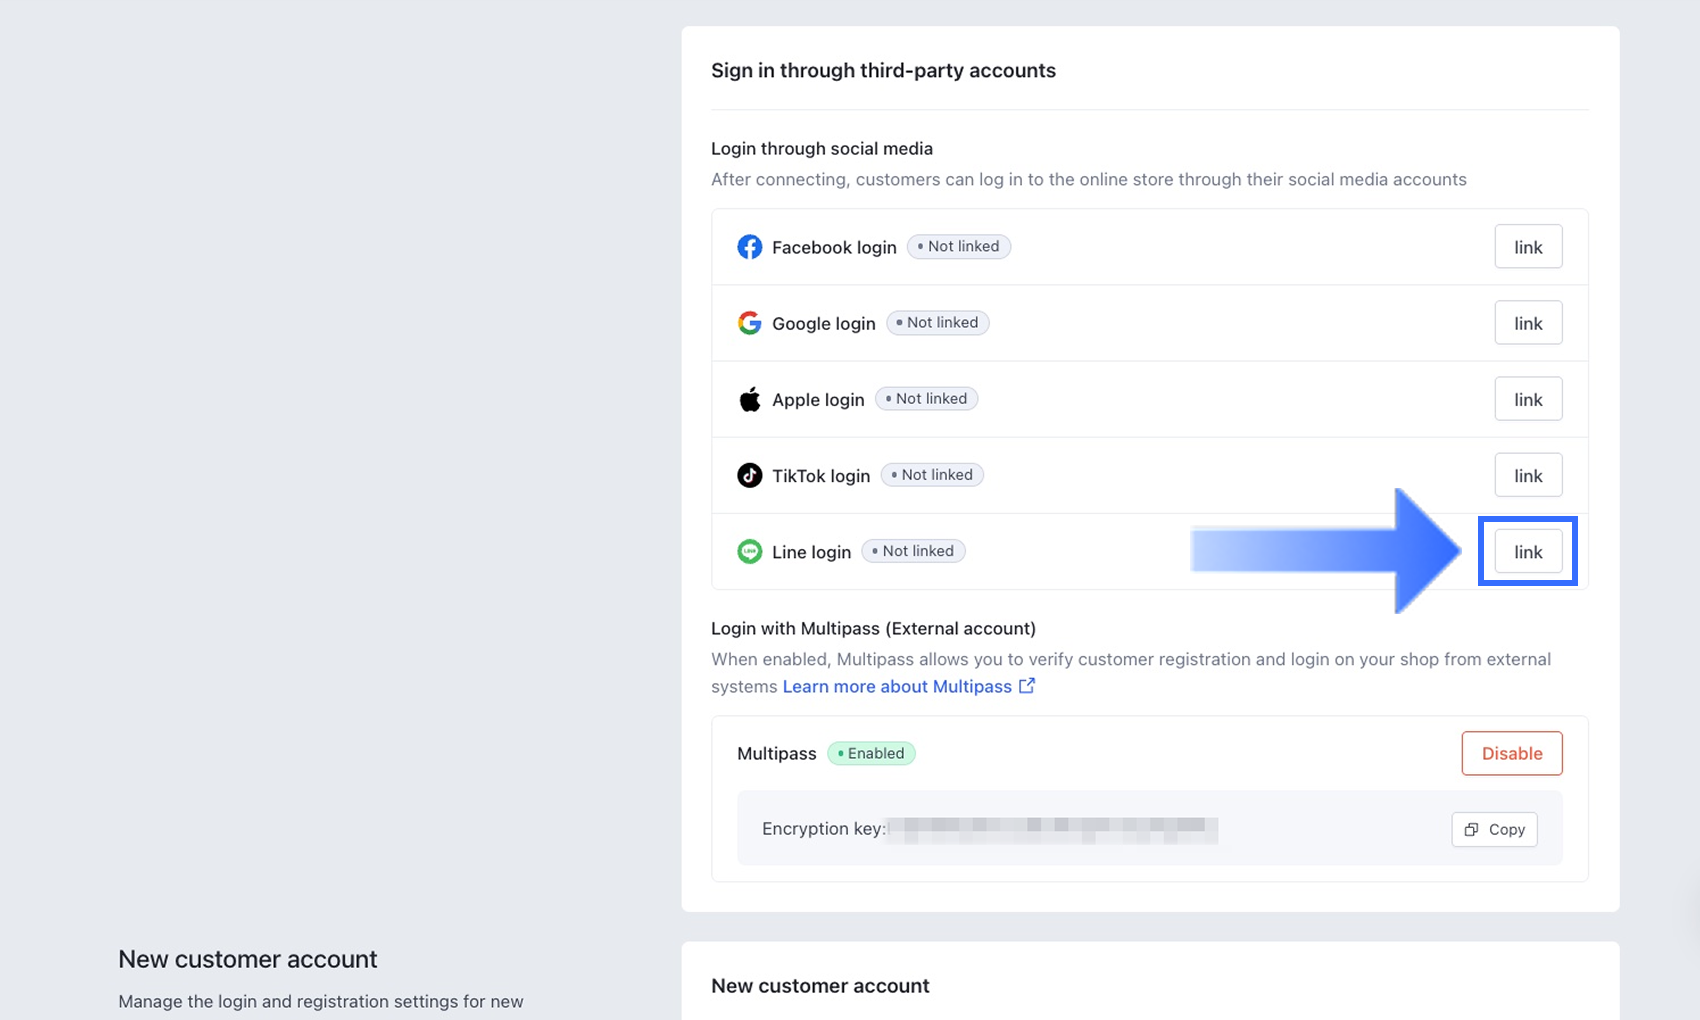
Task: Click the Facebook Not linked status badge
Action: pyautogui.click(x=958, y=247)
